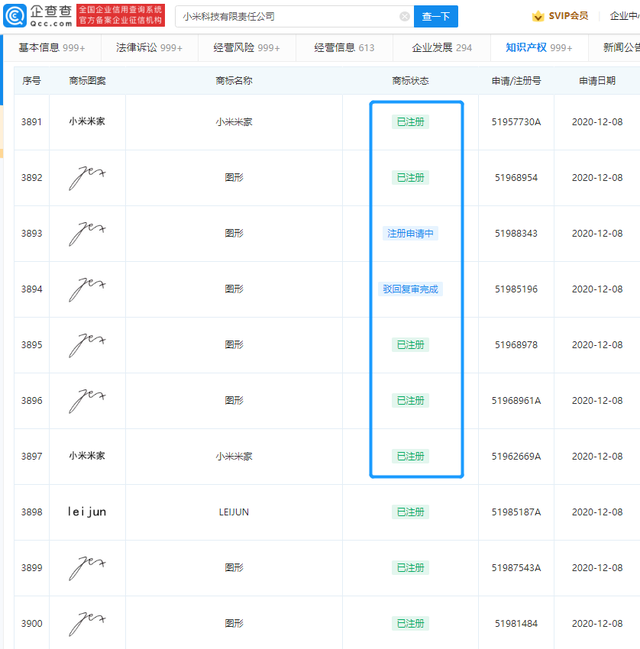640x649 pixels.
Task: Open the LEIJUN trademark name link
Action: tap(234, 512)
